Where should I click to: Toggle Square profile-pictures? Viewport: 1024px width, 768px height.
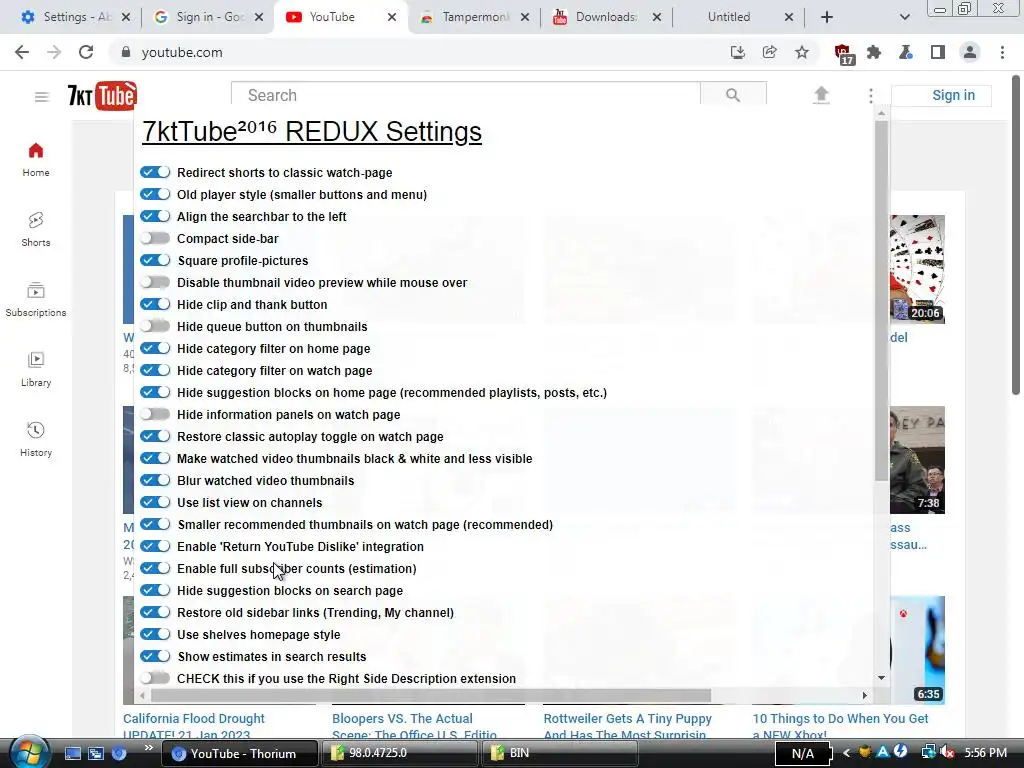click(155, 261)
